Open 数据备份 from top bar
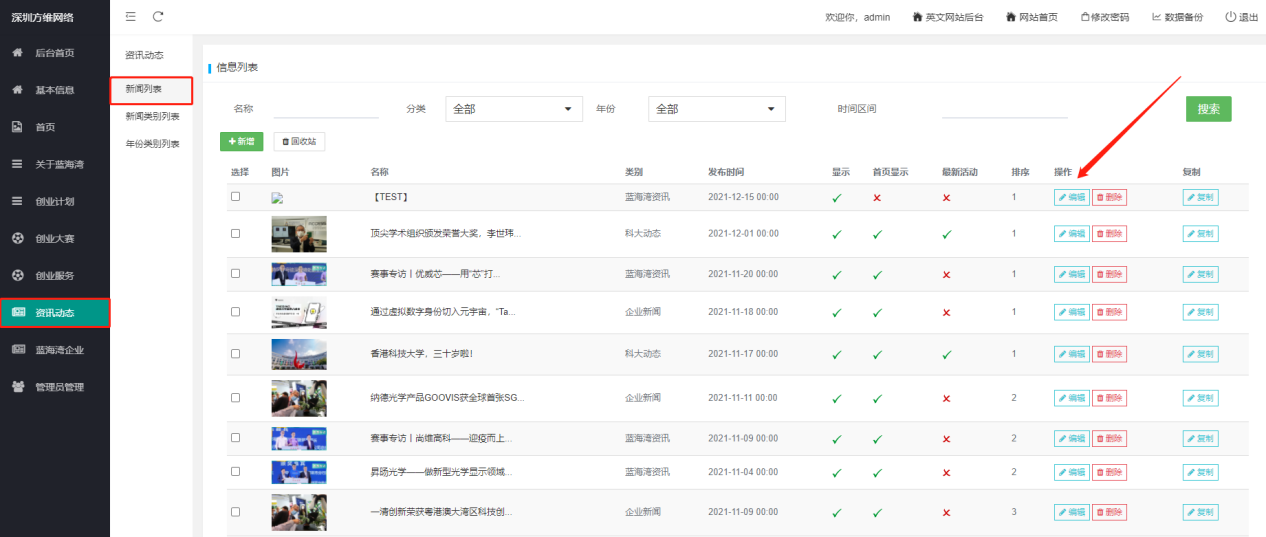Screen dimensions: 1266x537 pyautogui.click(x=1178, y=17)
